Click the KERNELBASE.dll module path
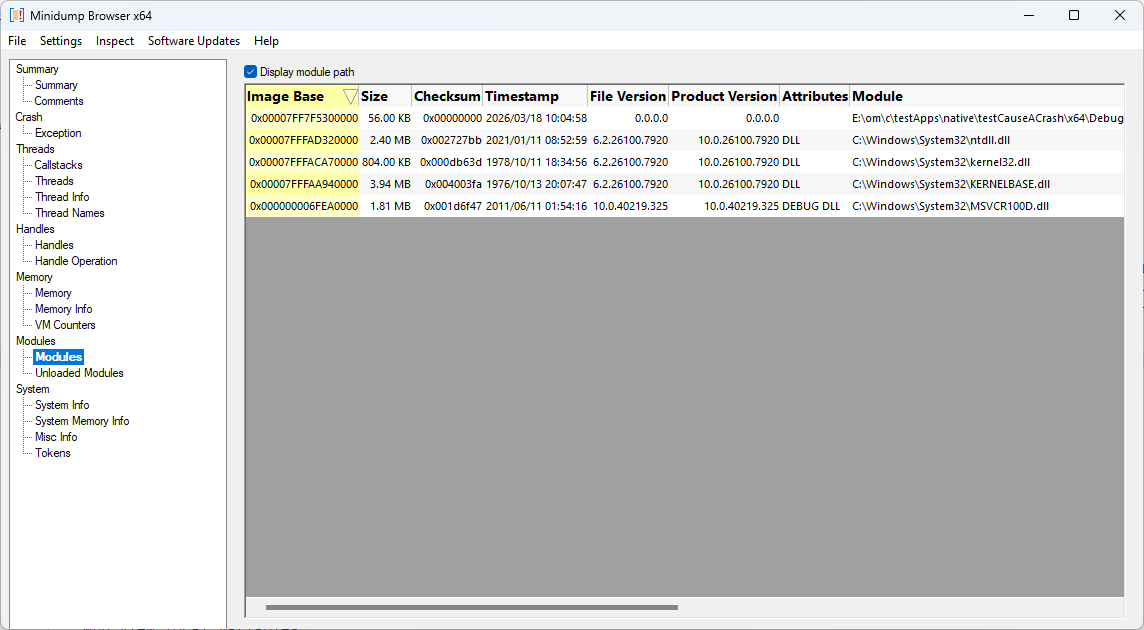This screenshot has height=630, width=1144. pyautogui.click(x=951, y=184)
